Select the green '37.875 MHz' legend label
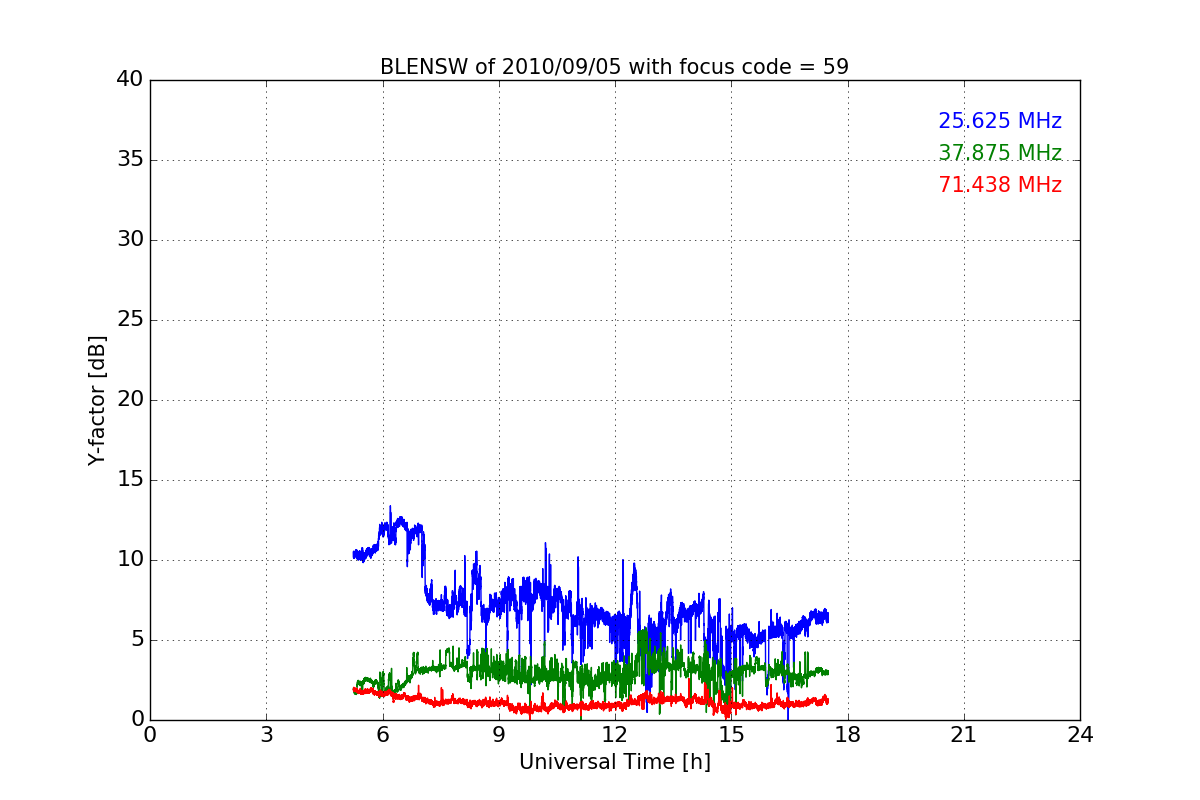 [1000, 153]
